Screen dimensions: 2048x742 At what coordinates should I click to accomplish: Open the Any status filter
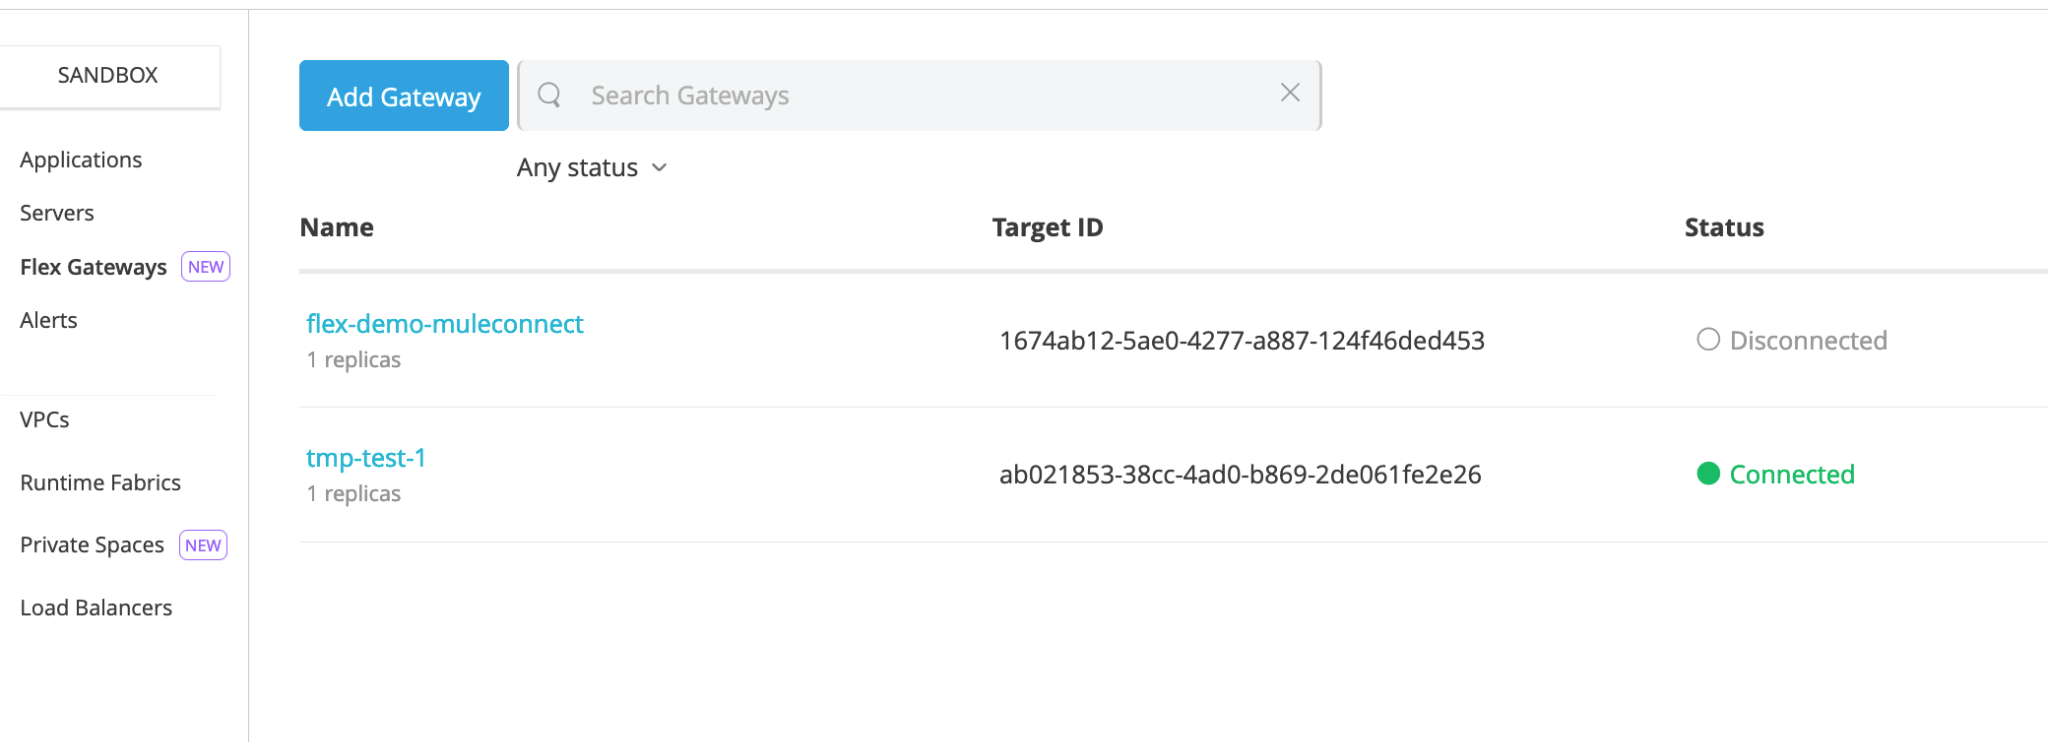pyautogui.click(x=591, y=168)
